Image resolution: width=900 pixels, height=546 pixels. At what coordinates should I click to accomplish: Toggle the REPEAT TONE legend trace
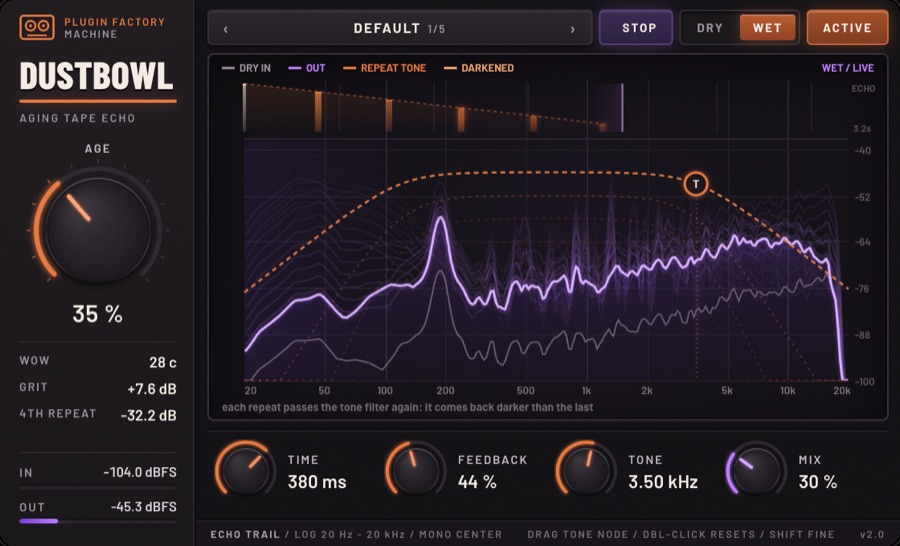[x=385, y=68]
